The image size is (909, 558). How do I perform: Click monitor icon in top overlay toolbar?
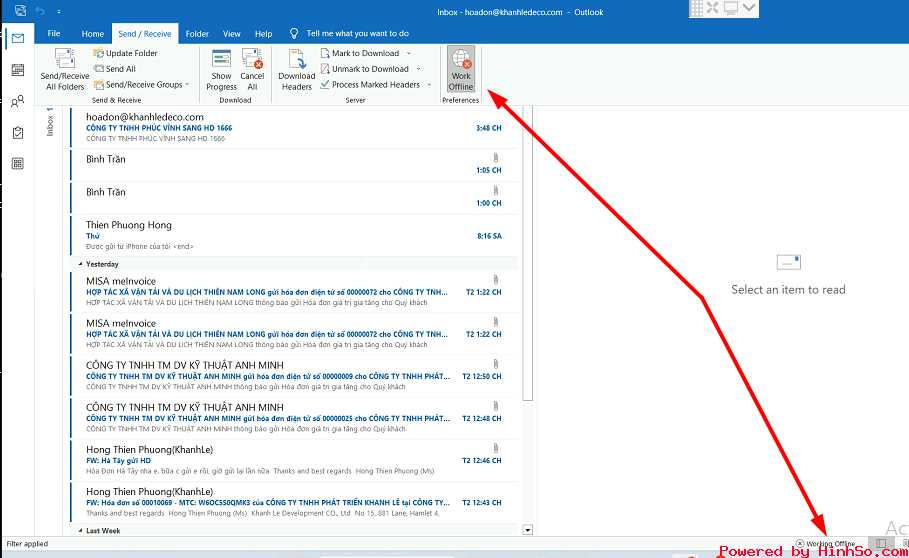(731, 8)
